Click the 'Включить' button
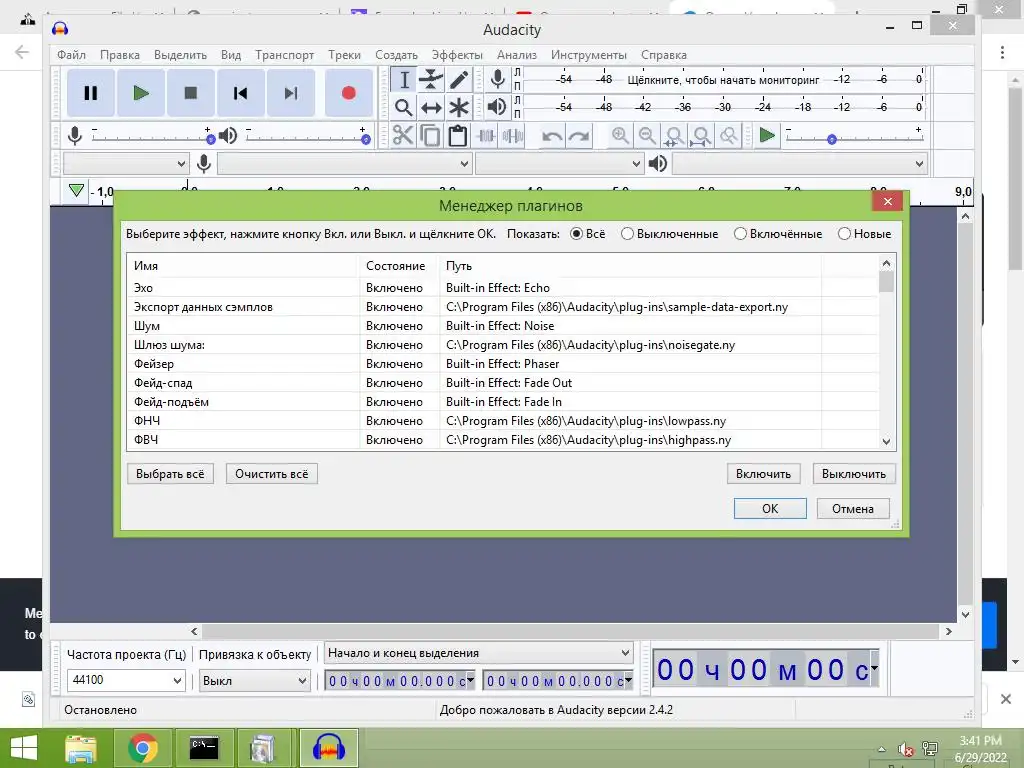 [x=763, y=473]
